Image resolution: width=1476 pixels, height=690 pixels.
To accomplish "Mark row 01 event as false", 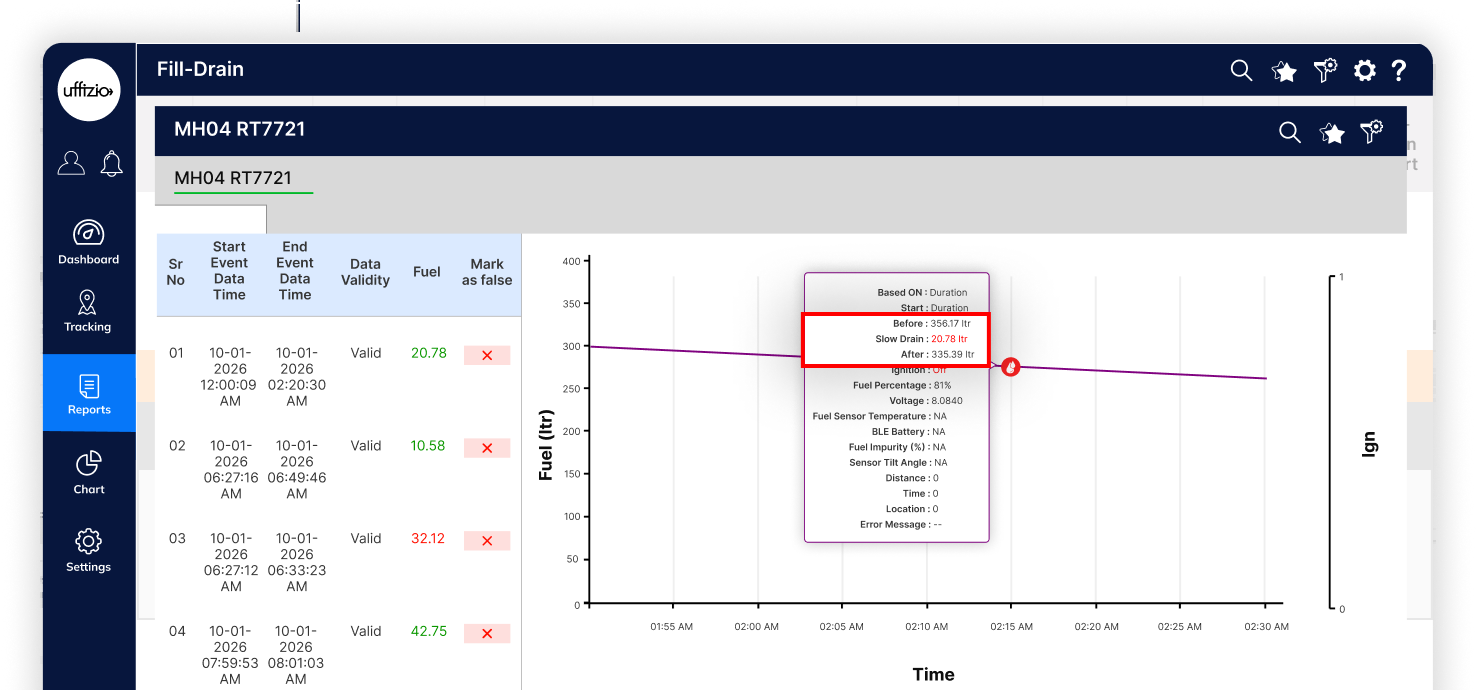I will [x=487, y=355].
